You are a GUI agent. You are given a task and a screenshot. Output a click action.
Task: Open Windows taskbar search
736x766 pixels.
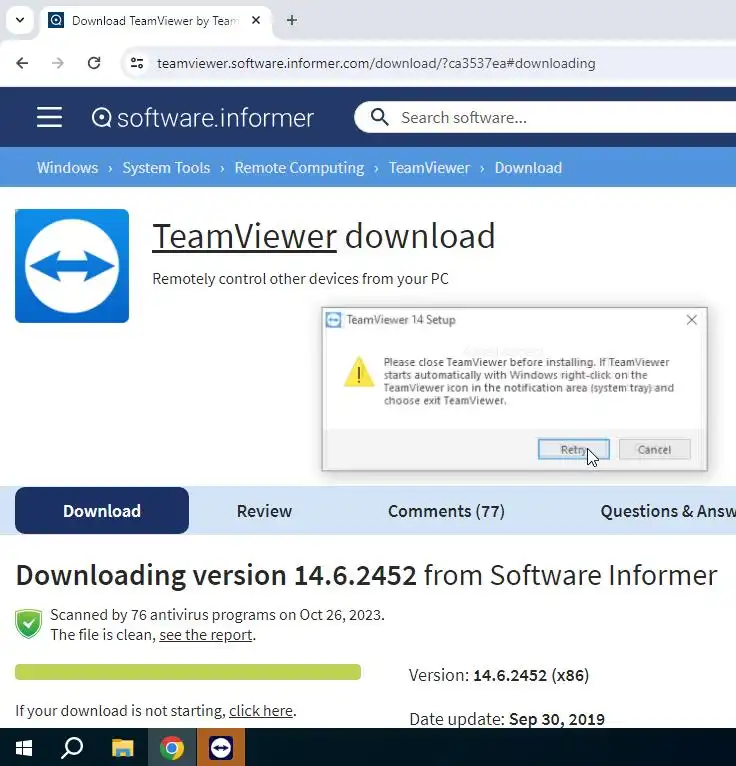72,747
